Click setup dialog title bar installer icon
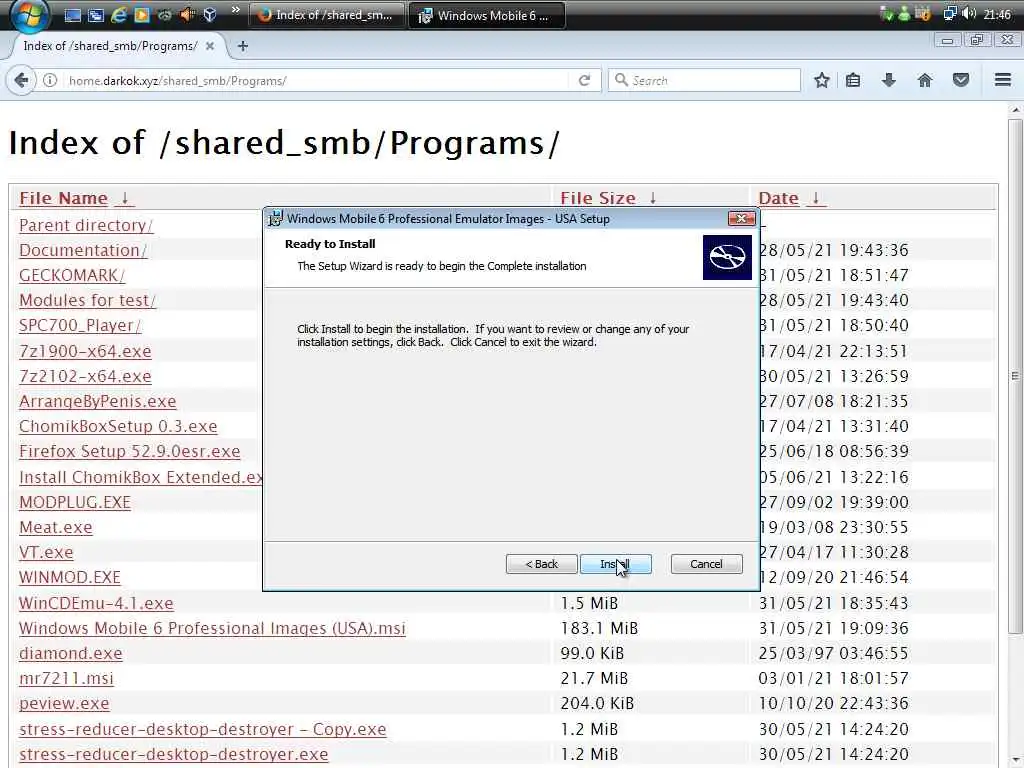Screen dimensions: 1024x768 click(276, 218)
